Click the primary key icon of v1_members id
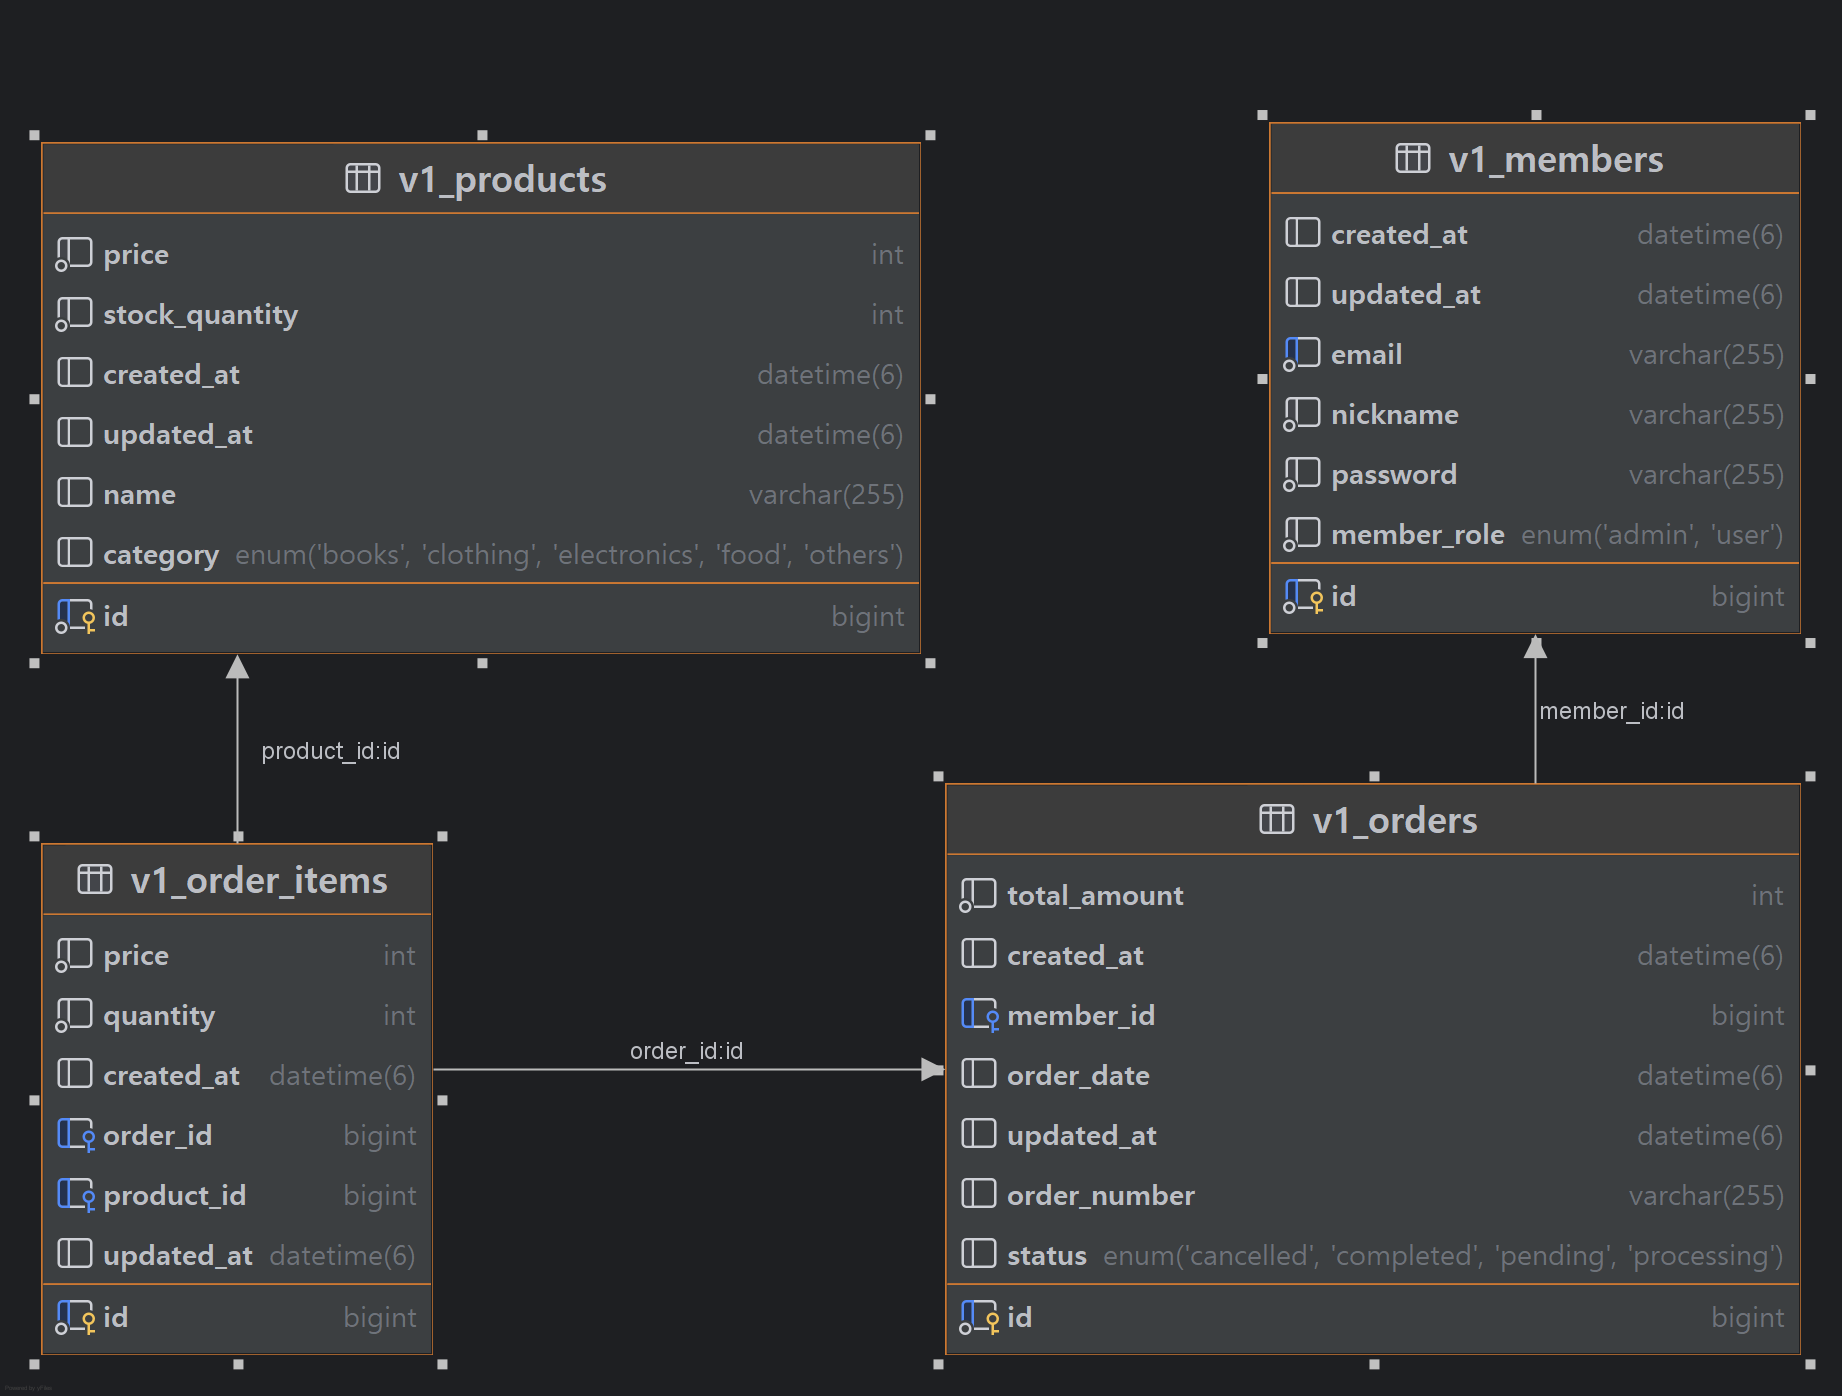The height and width of the screenshot is (1396, 1842). coord(1303,596)
